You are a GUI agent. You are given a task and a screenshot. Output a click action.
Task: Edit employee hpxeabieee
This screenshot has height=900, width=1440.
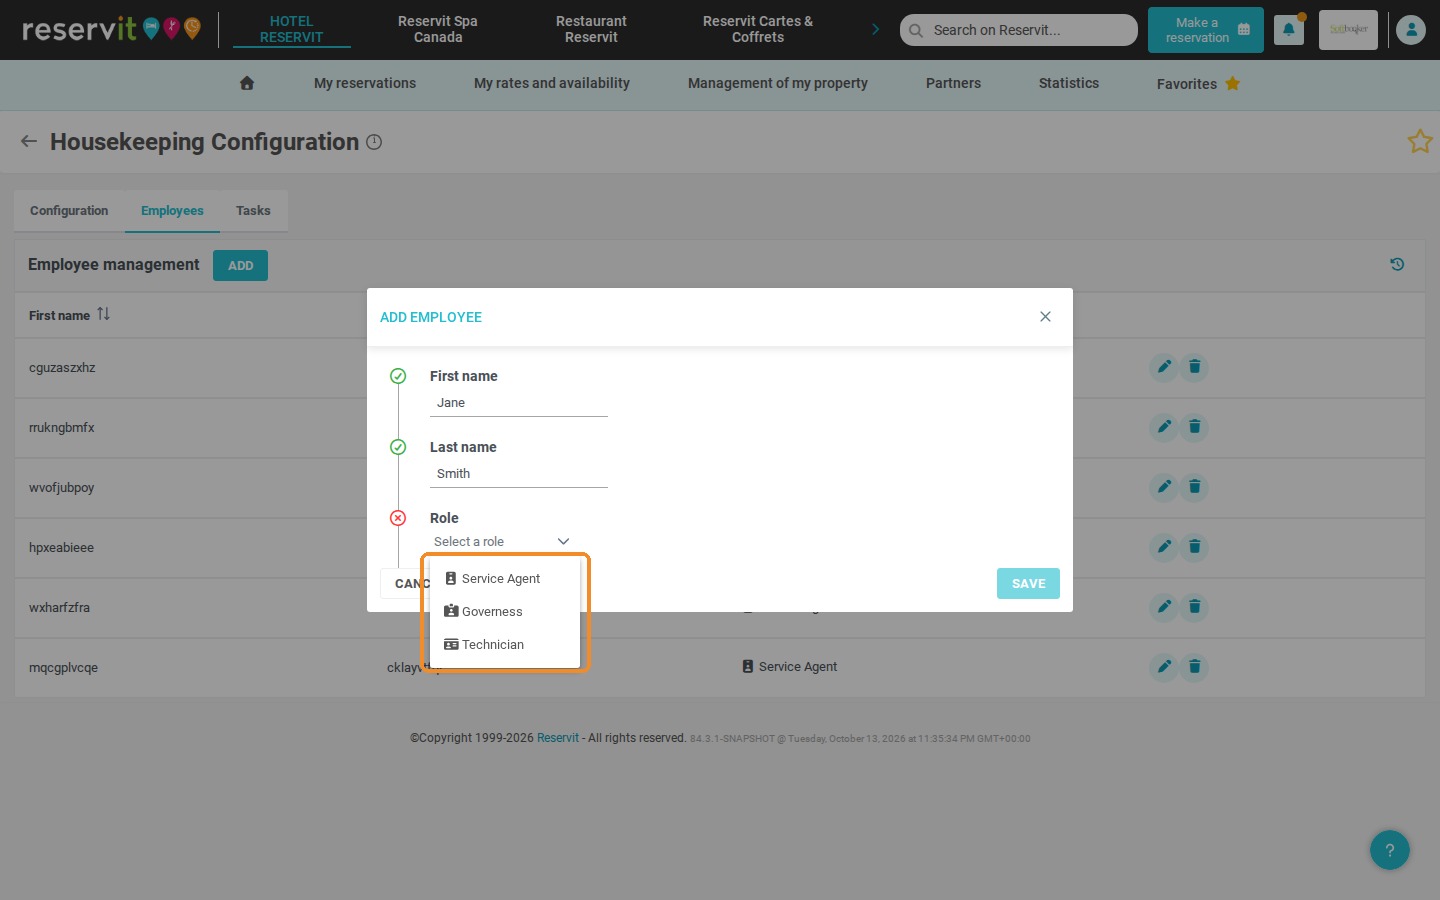pyautogui.click(x=1164, y=547)
